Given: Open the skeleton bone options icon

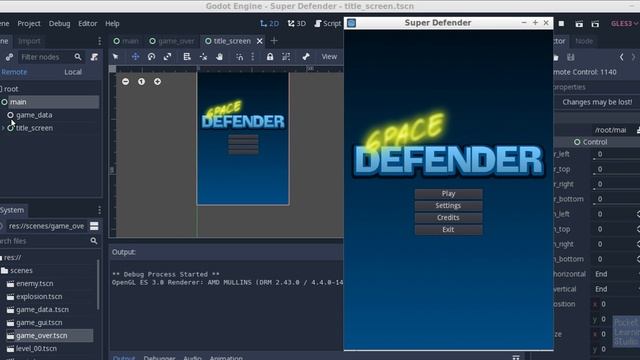Looking at the screenshot, I should 306,57.
